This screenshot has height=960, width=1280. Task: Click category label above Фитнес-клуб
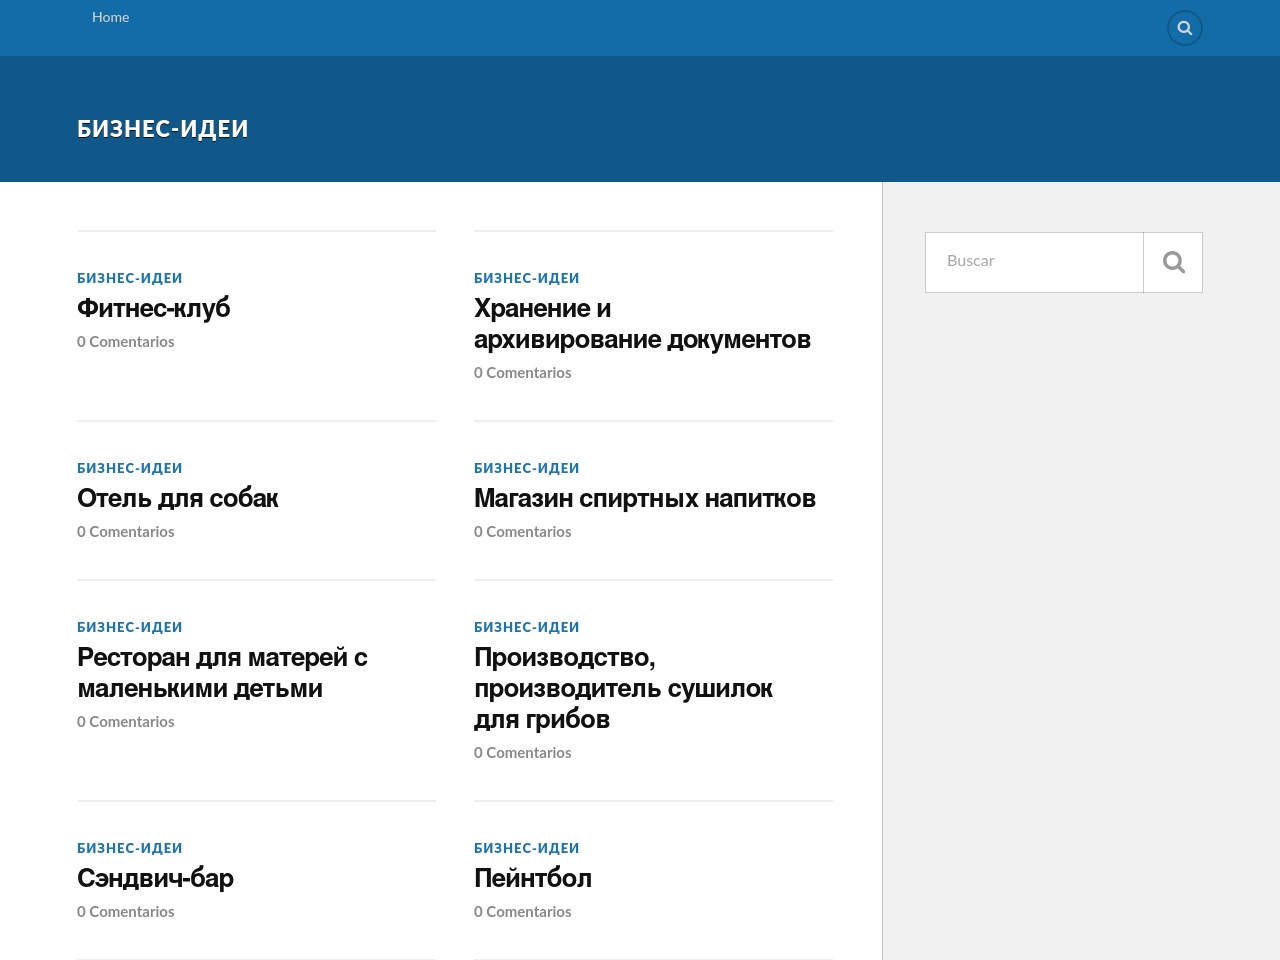pyautogui.click(x=130, y=278)
